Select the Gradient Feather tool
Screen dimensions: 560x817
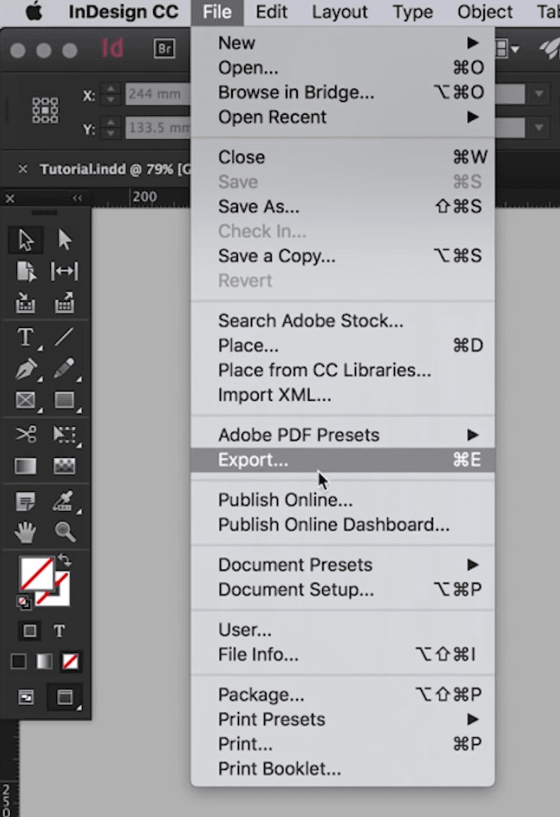coord(64,466)
